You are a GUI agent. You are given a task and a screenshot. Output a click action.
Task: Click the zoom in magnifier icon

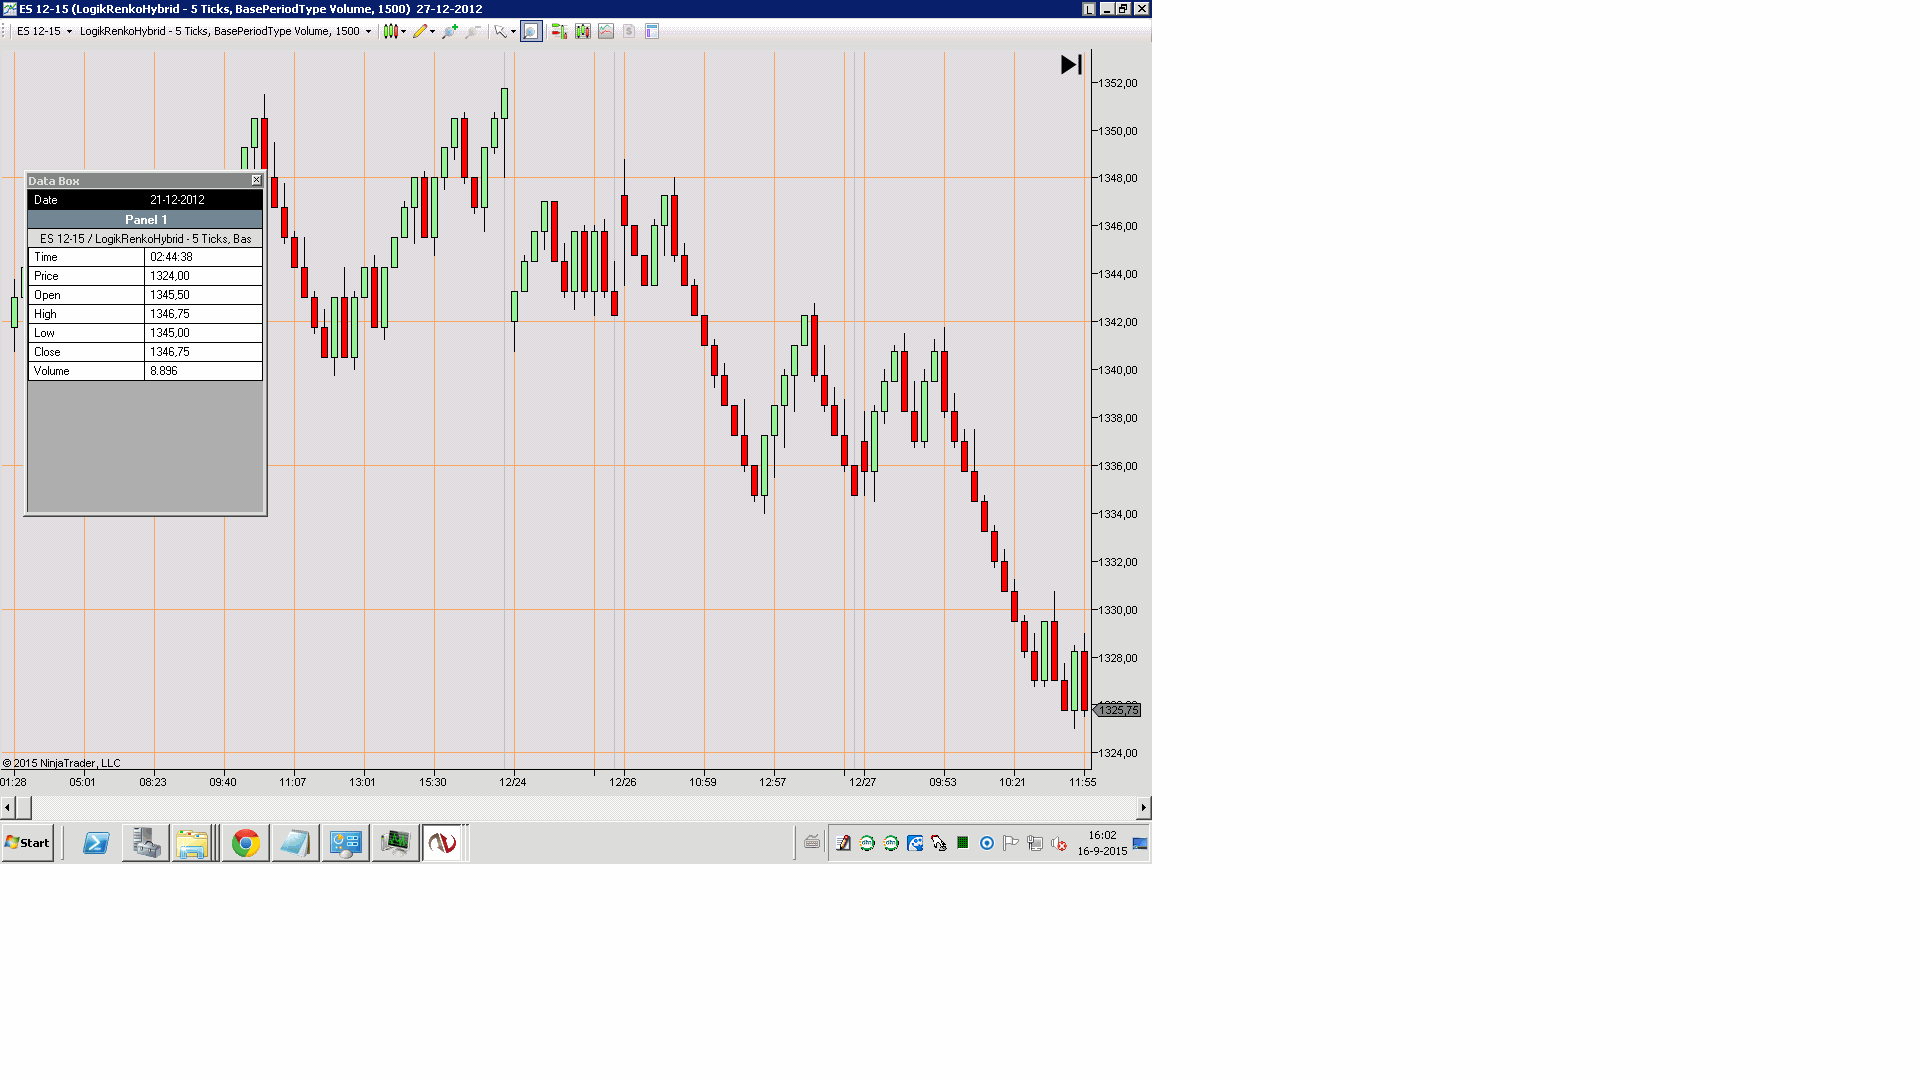coord(450,31)
